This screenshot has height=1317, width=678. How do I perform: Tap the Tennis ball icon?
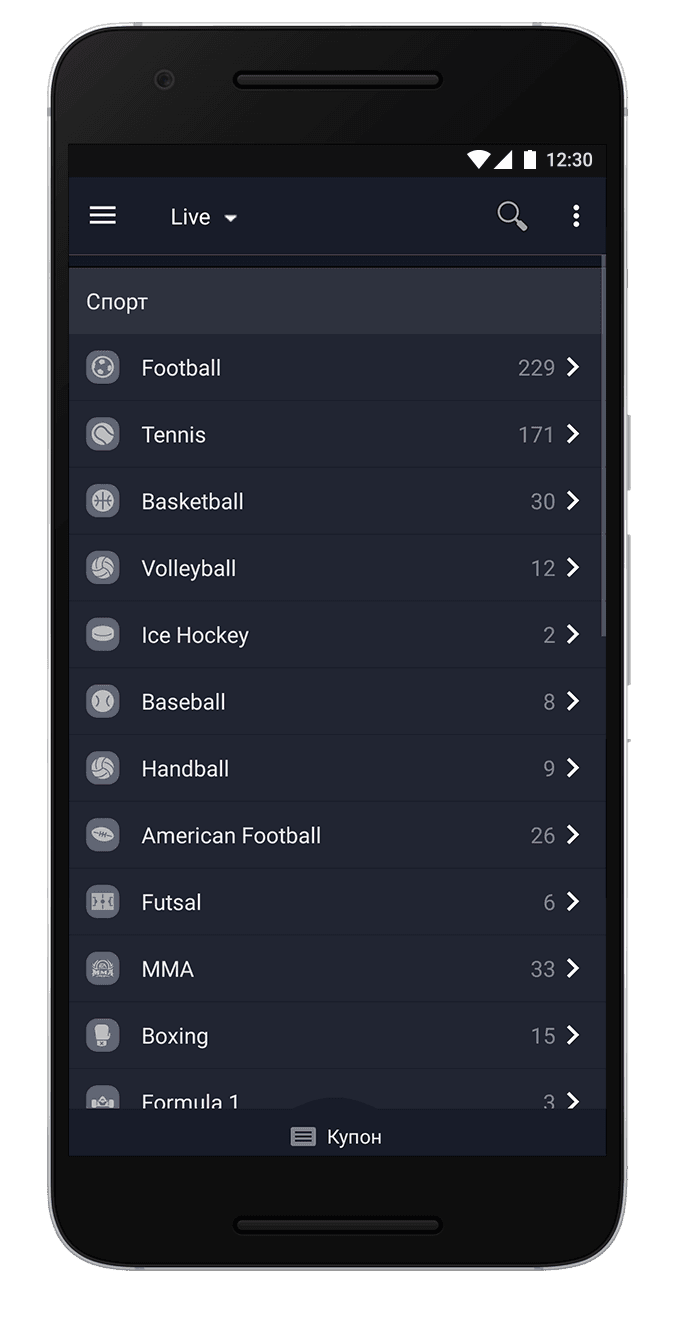[103, 435]
